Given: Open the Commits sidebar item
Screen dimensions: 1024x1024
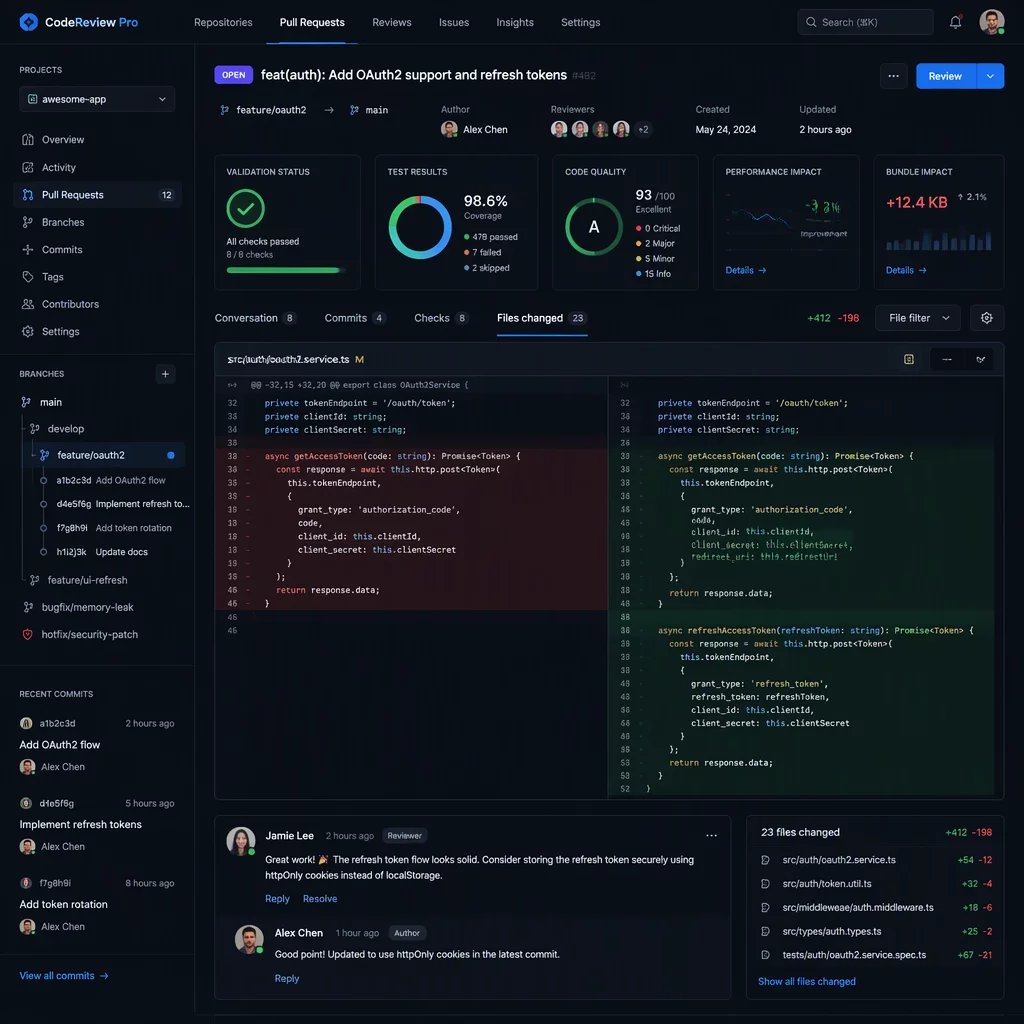Looking at the screenshot, I should (x=97, y=249).
